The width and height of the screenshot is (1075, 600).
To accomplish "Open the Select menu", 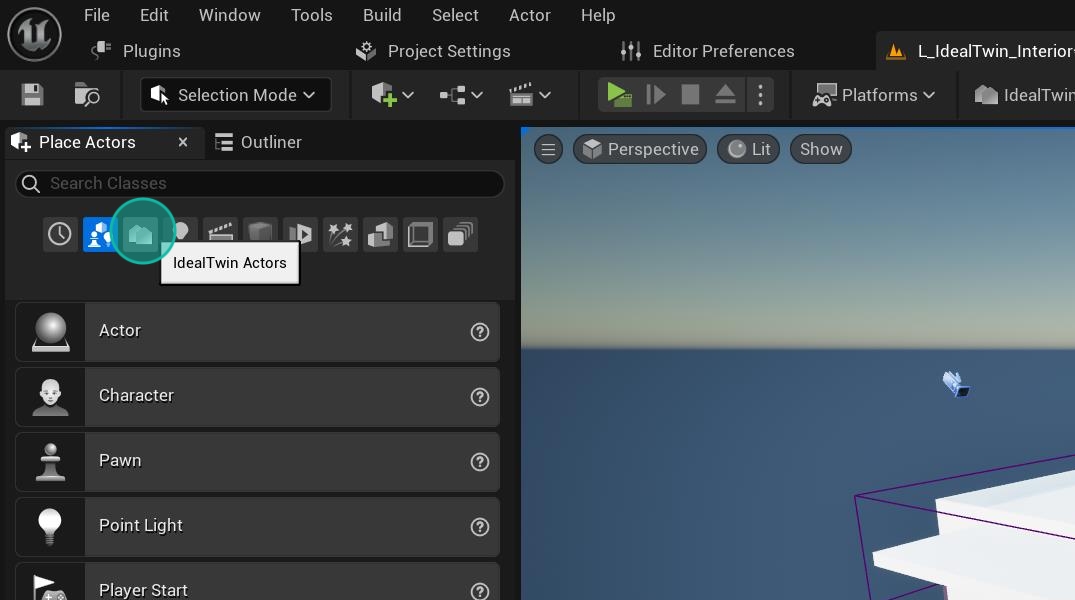I will pyautogui.click(x=455, y=15).
